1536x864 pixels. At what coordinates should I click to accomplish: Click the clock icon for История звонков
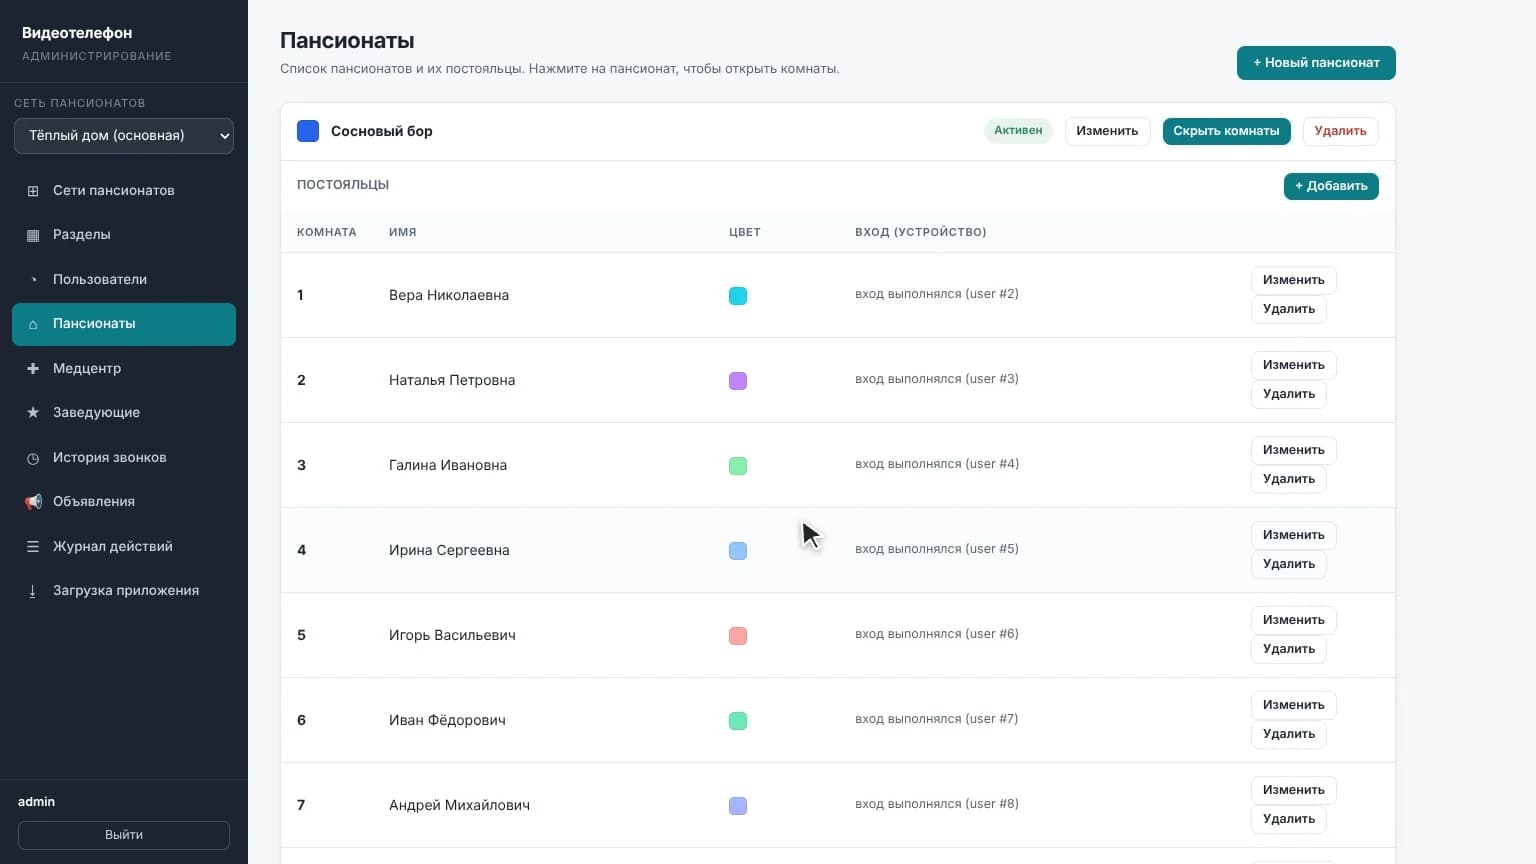(33, 458)
